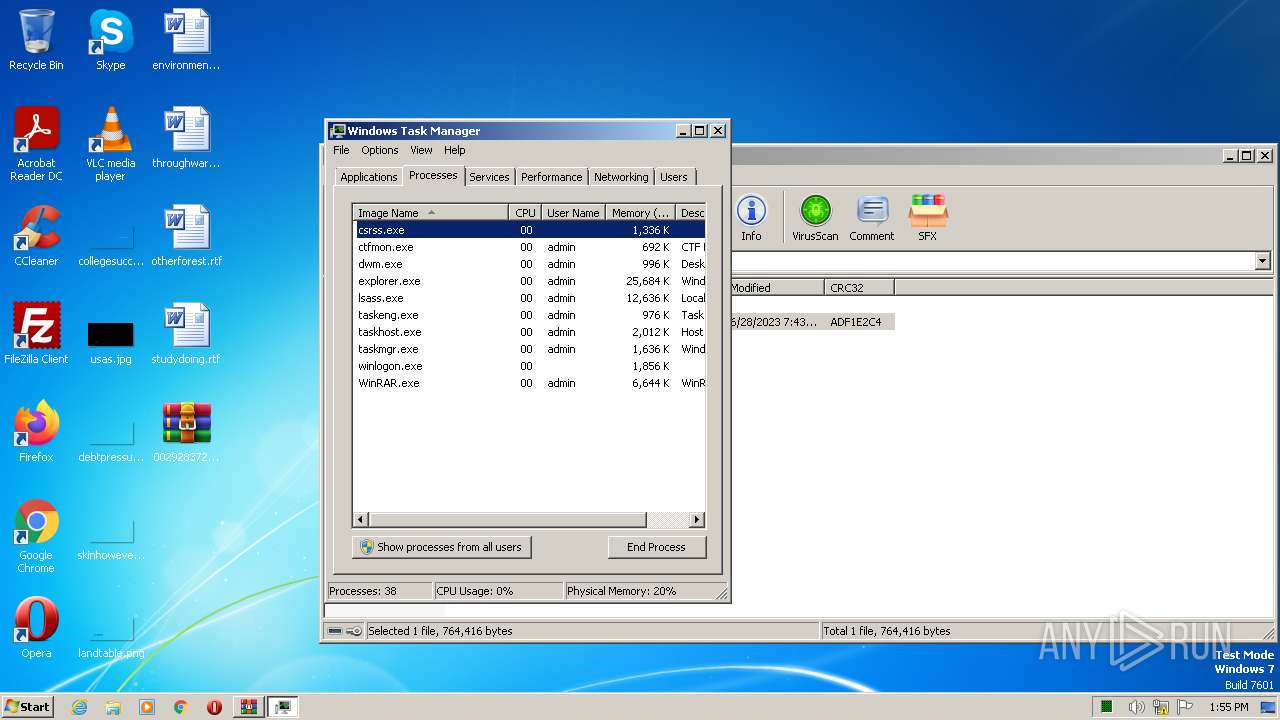This screenshot has width=1280, height=720.
Task: Click Chrome icon in the taskbar
Action: 181,707
